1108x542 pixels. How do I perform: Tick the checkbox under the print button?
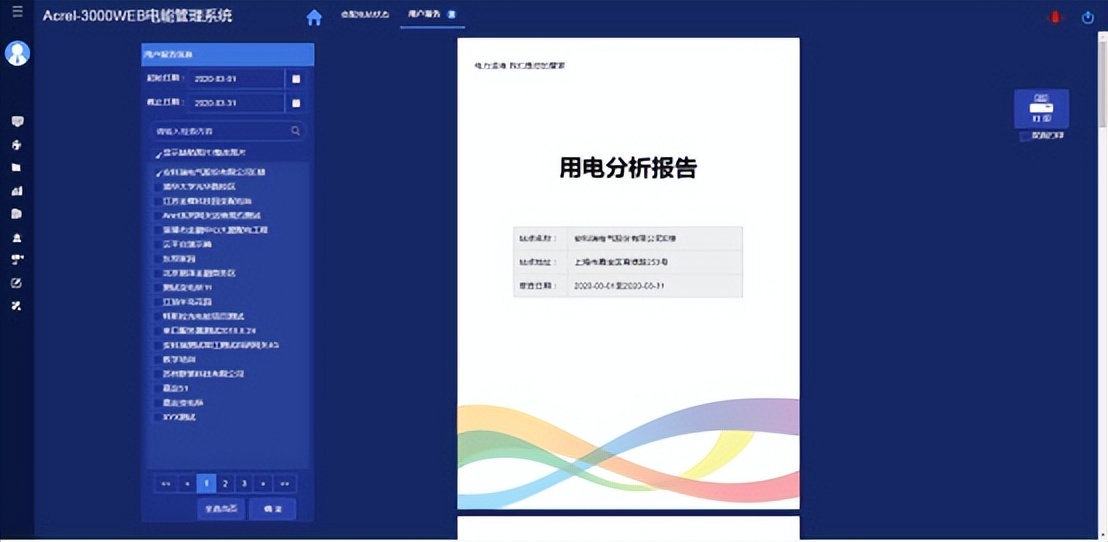pos(1024,136)
